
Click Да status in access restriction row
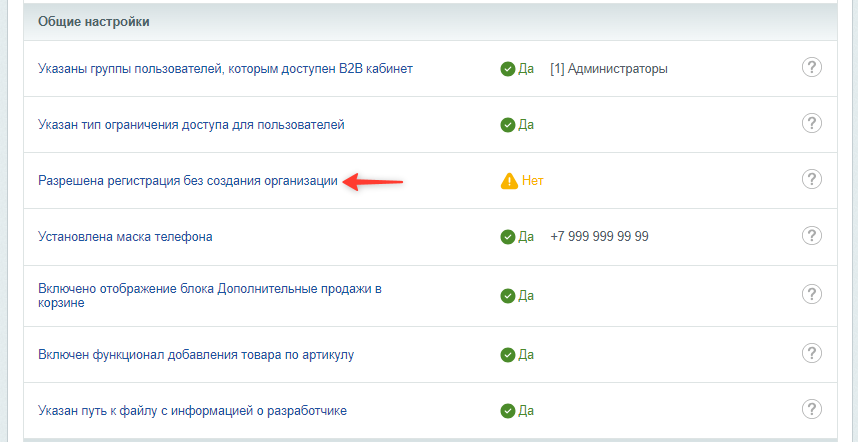pyautogui.click(x=526, y=125)
